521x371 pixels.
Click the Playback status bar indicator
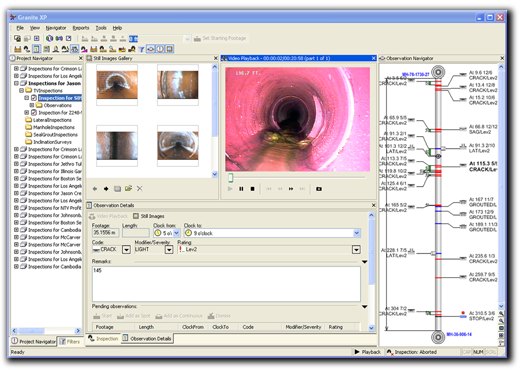pos(367,352)
